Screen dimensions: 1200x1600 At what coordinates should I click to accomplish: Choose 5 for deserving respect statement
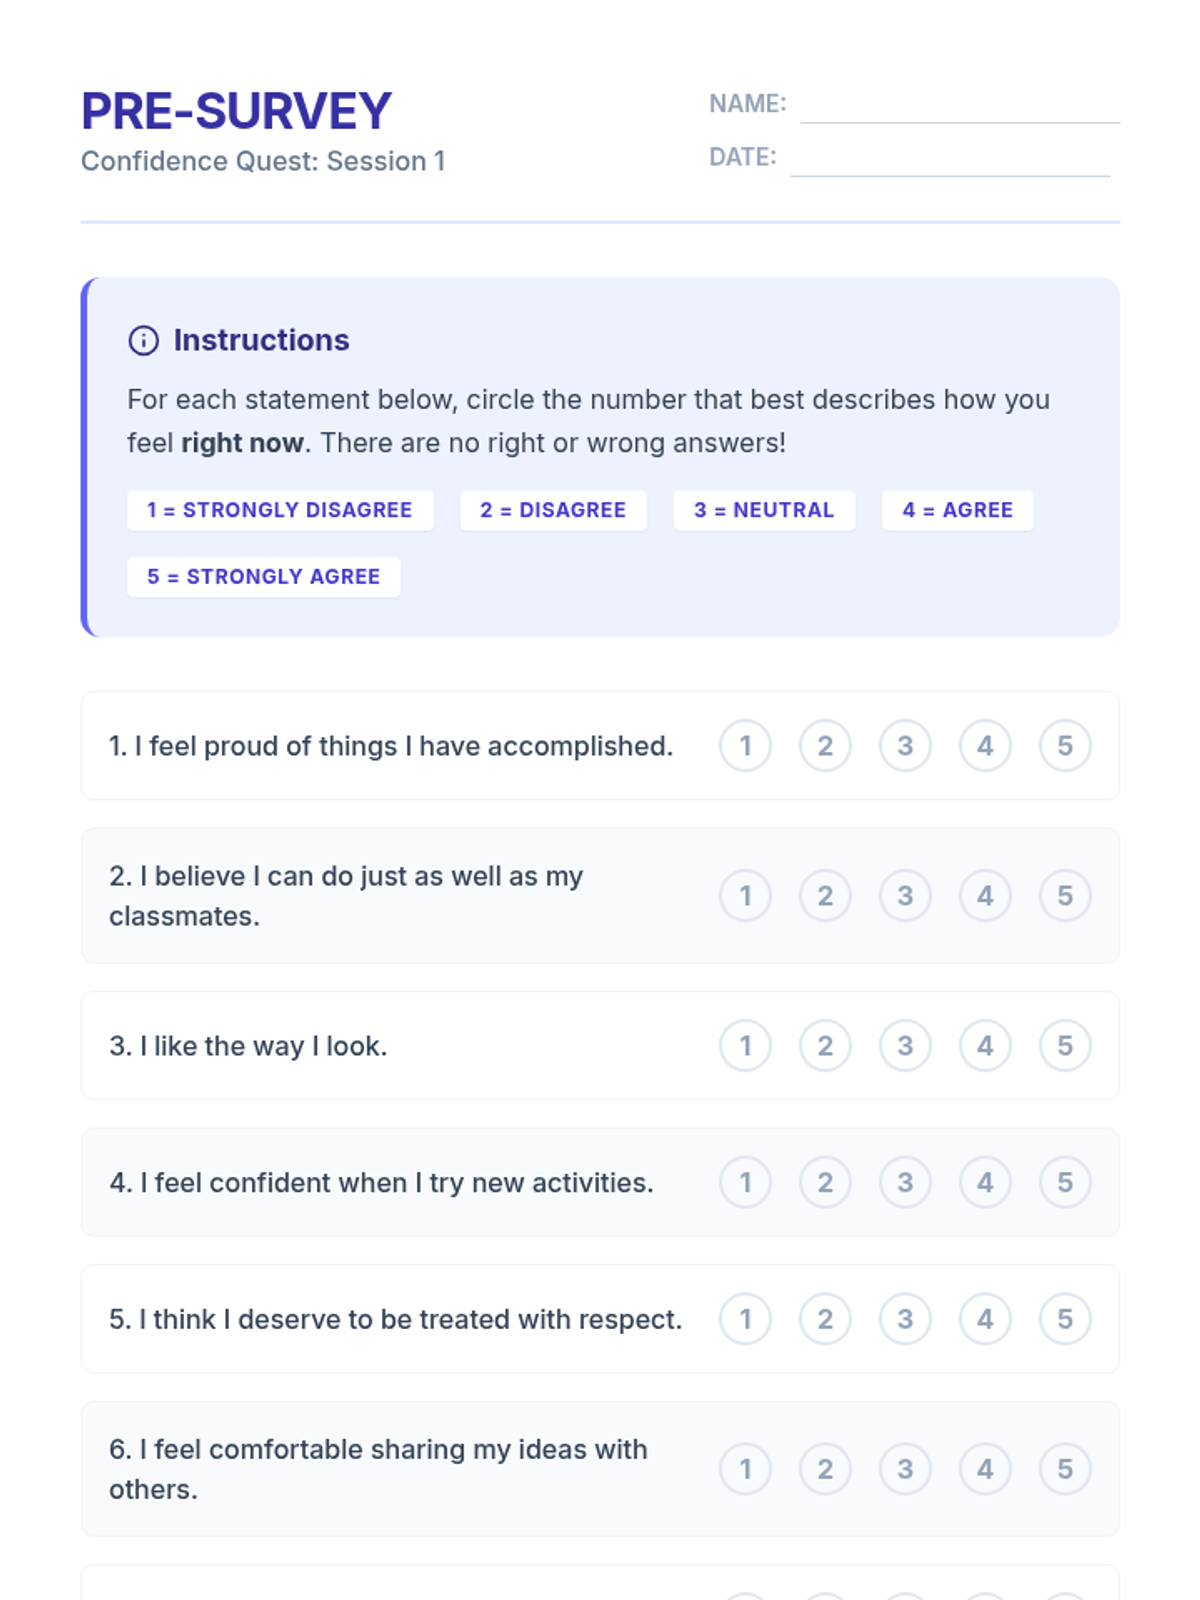[x=1065, y=1319]
